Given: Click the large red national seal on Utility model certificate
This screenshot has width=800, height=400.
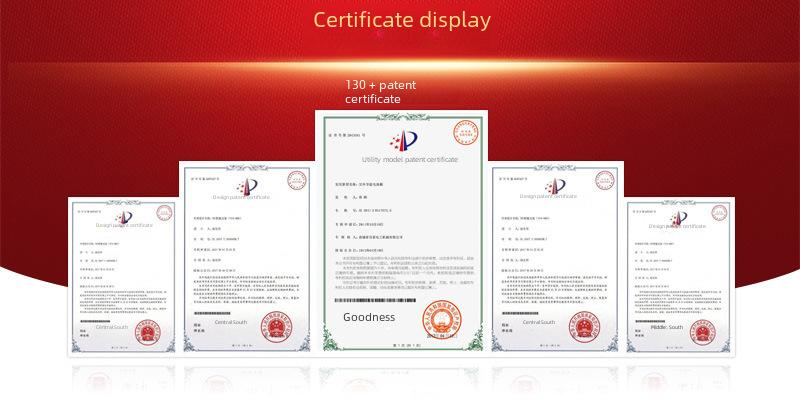Looking at the screenshot, I should point(441,319).
